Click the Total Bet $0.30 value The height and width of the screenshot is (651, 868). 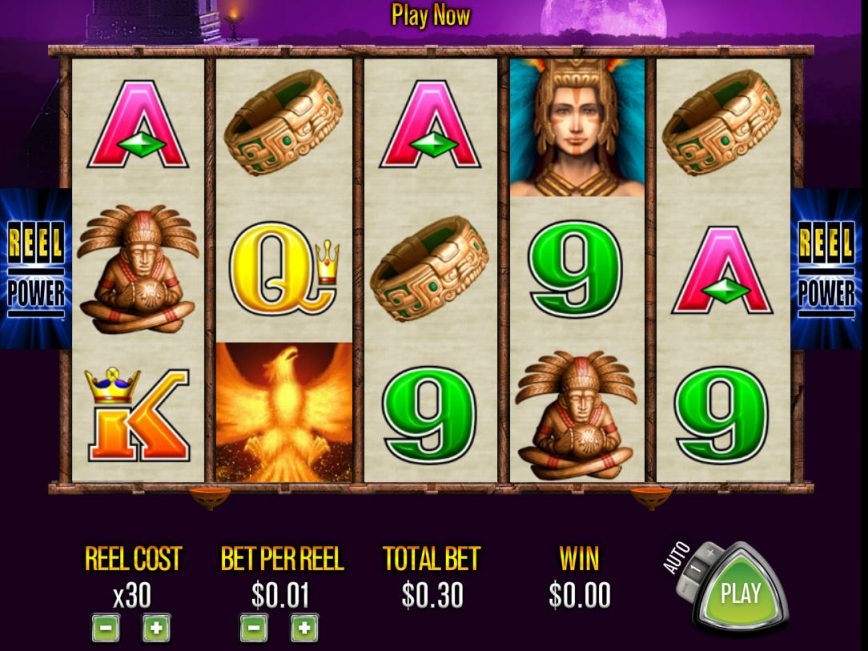432,595
